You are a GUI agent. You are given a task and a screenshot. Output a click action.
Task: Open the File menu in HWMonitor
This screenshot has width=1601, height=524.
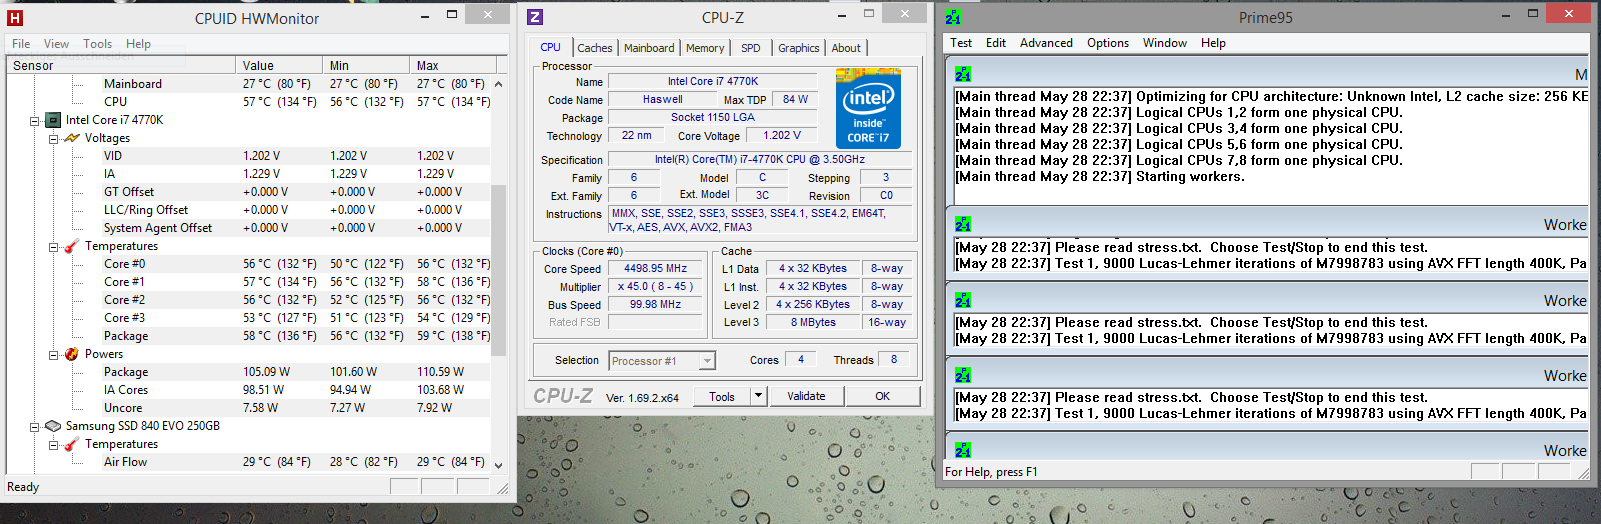(21, 44)
